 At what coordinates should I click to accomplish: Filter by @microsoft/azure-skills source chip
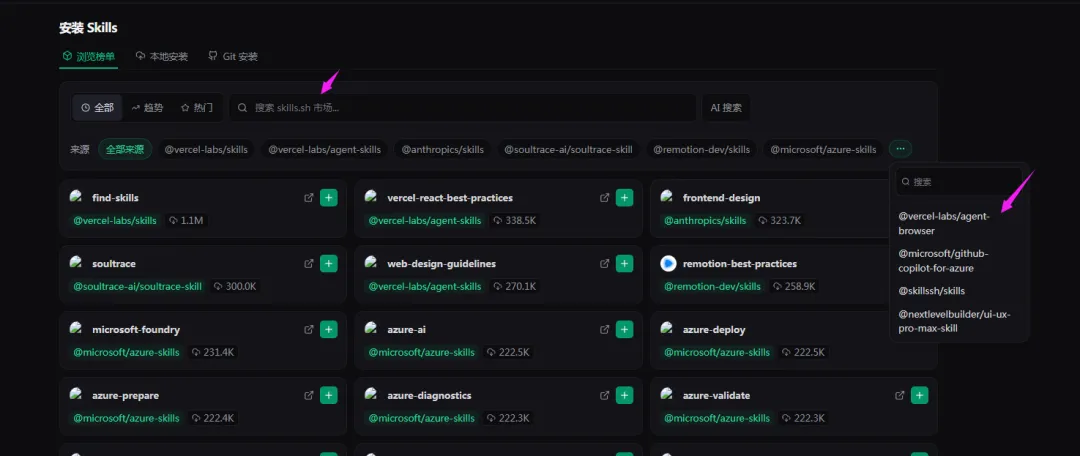coord(823,149)
